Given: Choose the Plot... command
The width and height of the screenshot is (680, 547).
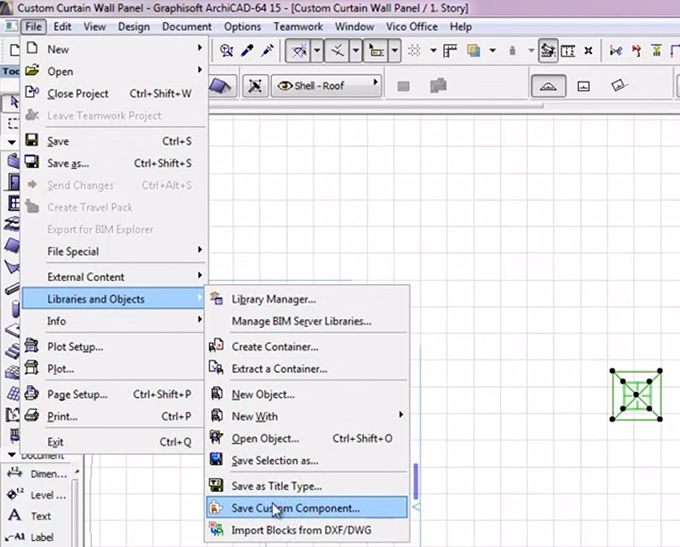Looking at the screenshot, I should click(113, 369).
